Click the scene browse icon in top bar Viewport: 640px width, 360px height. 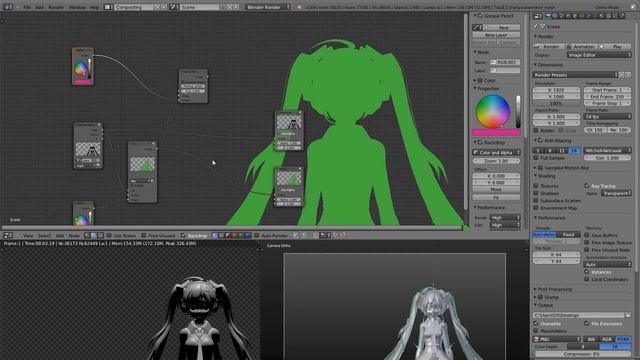175,7
